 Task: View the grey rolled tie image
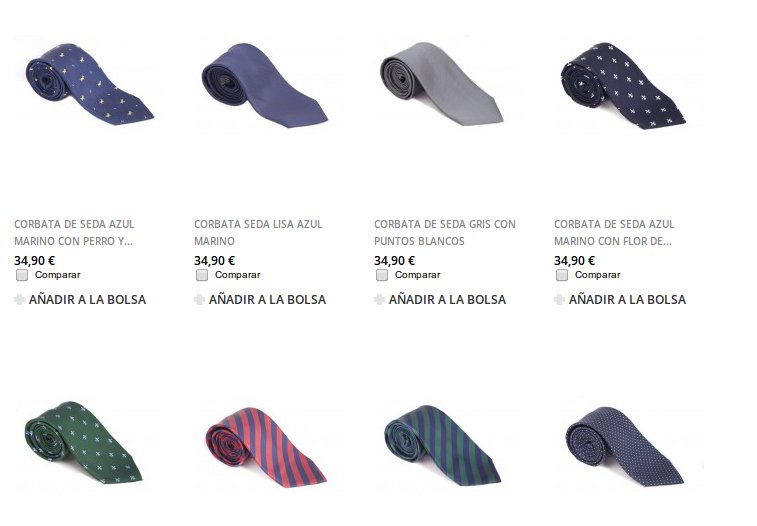(x=442, y=84)
